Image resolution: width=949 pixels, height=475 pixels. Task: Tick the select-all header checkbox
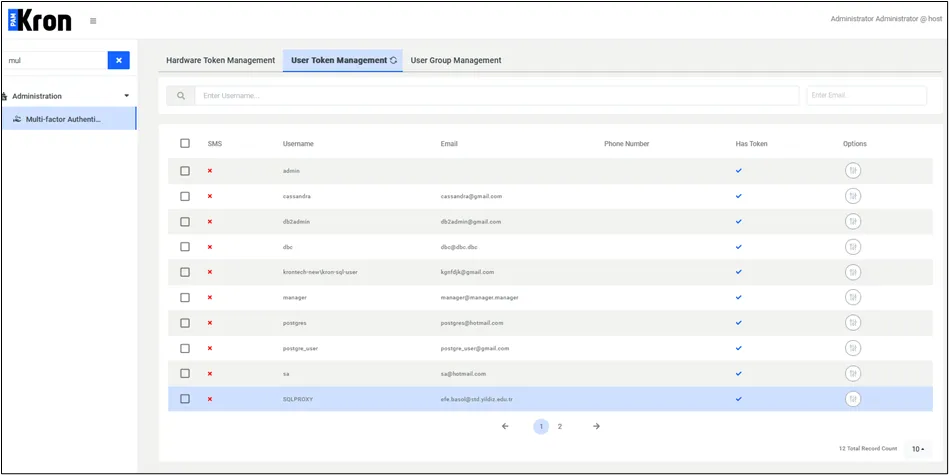(x=185, y=143)
